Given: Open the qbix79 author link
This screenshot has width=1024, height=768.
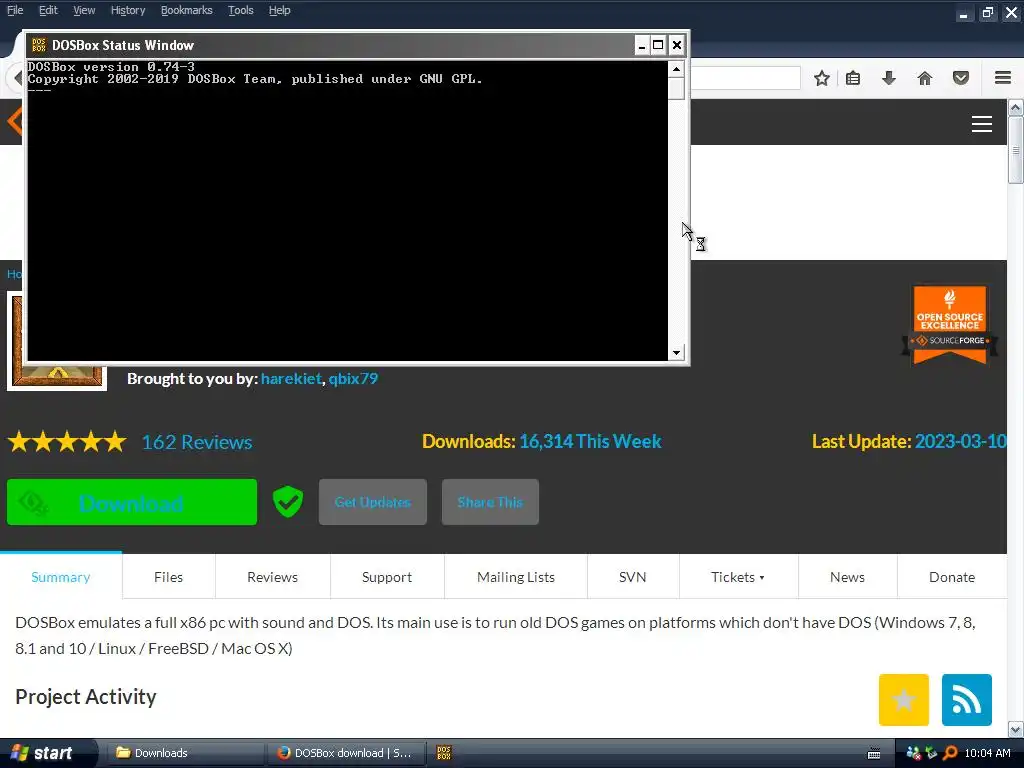Looking at the screenshot, I should (x=353, y=378).
